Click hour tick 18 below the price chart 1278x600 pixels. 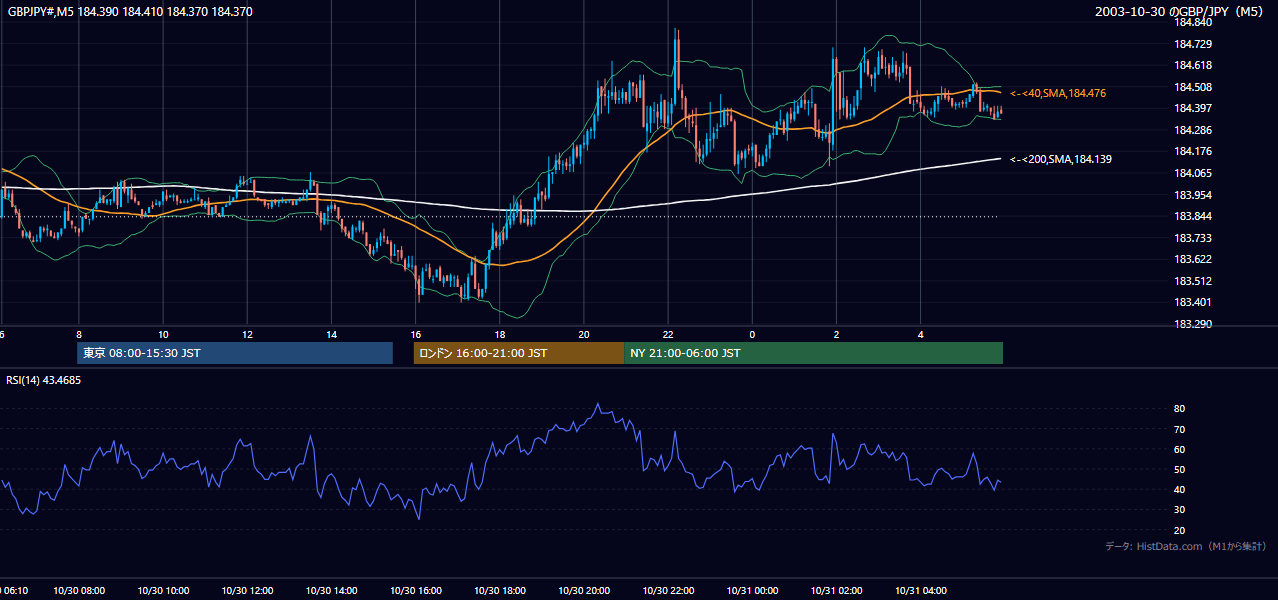point(499,335)
